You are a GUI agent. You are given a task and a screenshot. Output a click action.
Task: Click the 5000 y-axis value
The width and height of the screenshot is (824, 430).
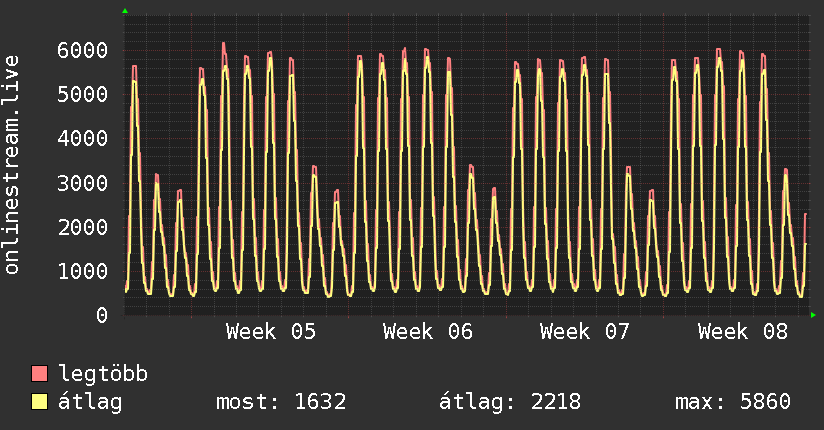pyautogui.click(x=82, y=94)
